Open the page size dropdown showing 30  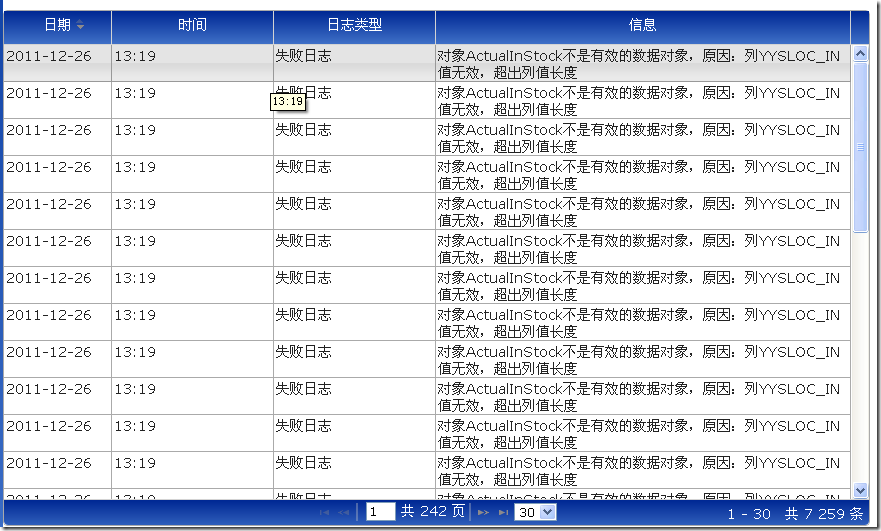[535, 512]
